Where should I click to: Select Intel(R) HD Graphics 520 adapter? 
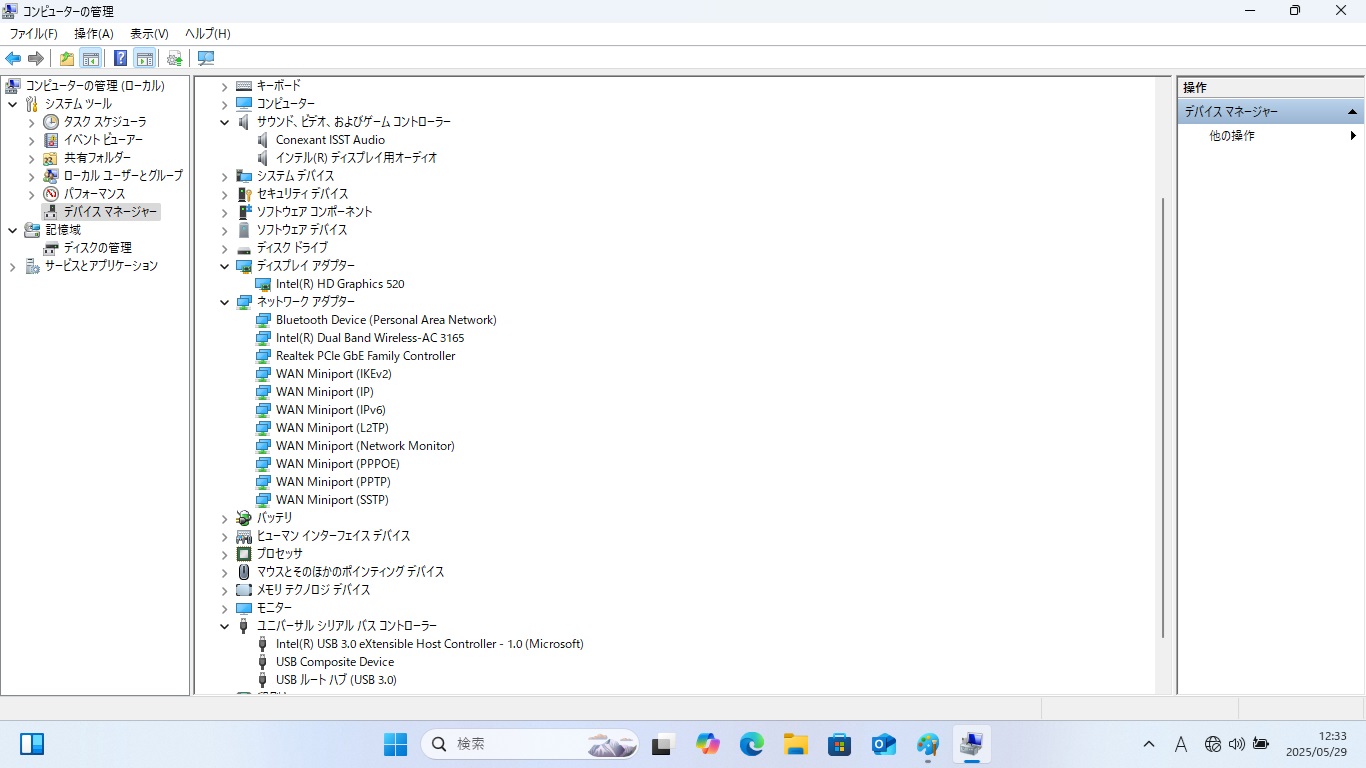340,284
